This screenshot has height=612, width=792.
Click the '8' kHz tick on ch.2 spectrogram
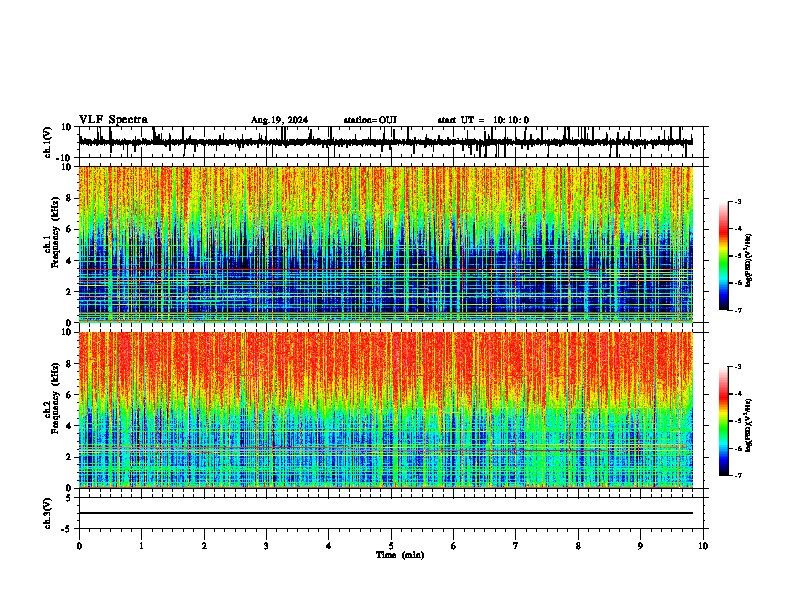(69, 364)
